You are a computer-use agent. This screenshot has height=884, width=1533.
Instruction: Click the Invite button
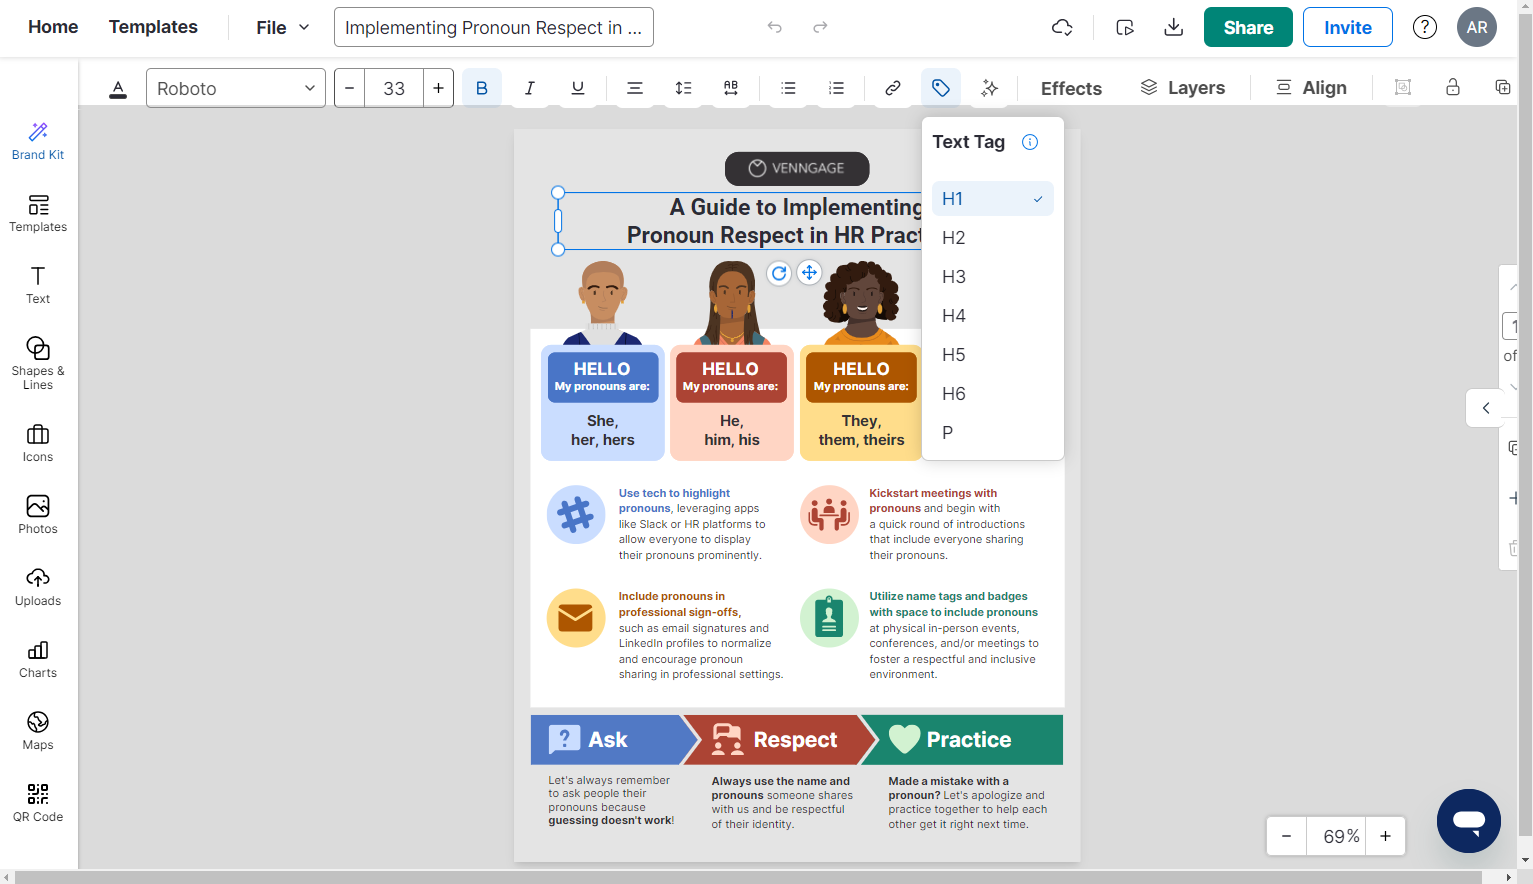(1347, 27)
